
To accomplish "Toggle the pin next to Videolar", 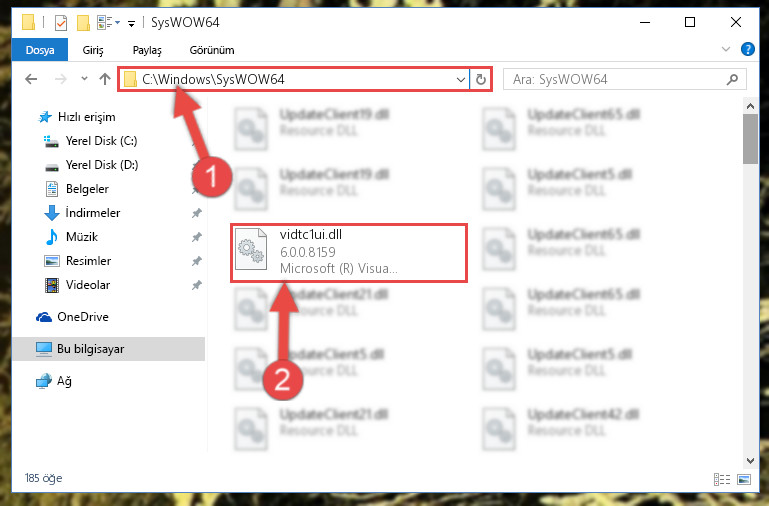I will click(196, 285).
